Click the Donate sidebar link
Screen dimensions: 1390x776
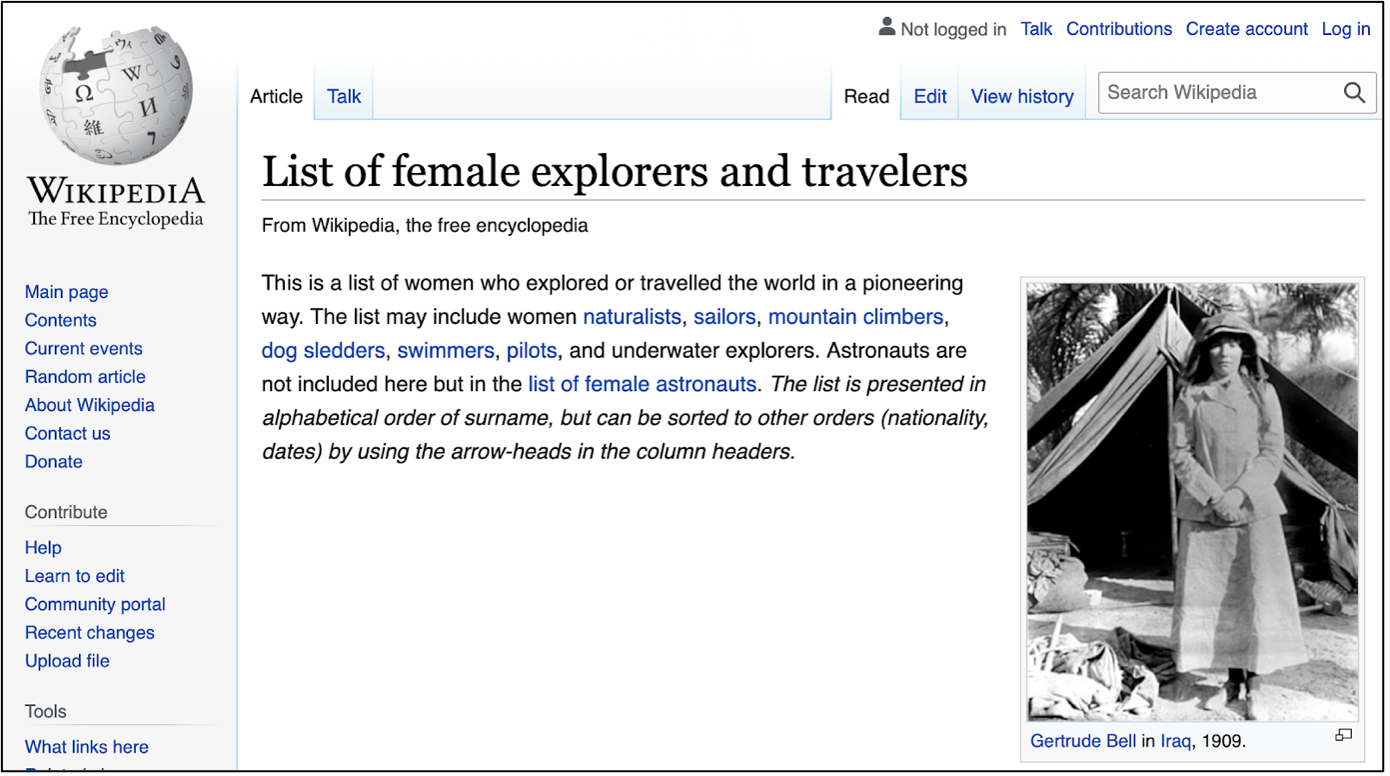point(54,462)
